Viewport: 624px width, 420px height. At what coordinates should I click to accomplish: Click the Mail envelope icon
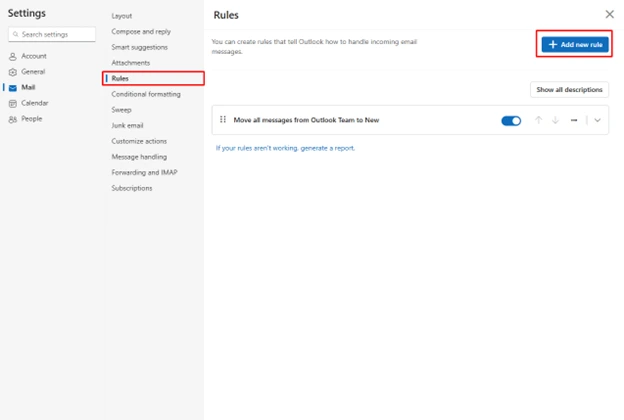tap(13, 88)
